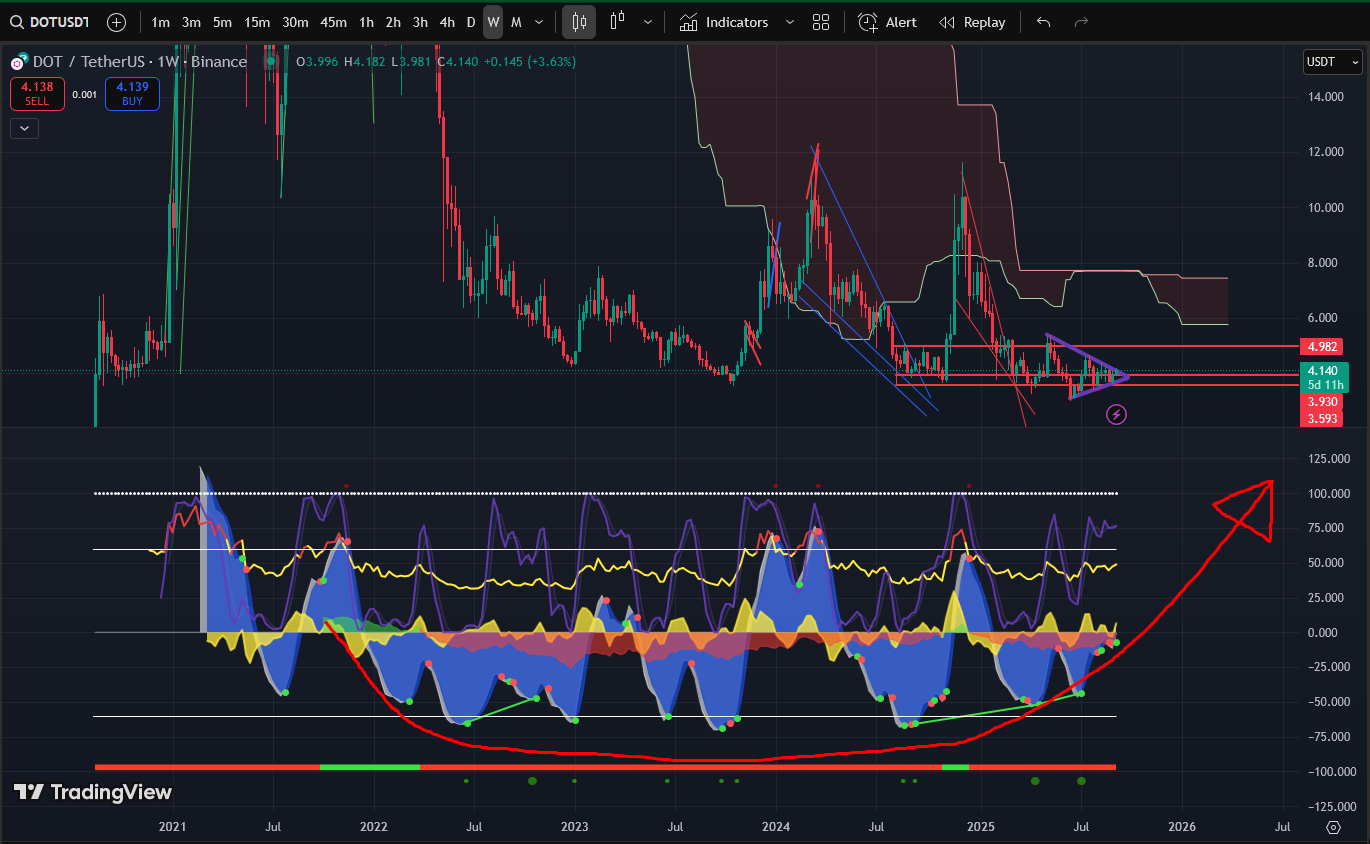Select the 4h timeframe
This screenshot has height=844, width=1370.
(447, 22)
